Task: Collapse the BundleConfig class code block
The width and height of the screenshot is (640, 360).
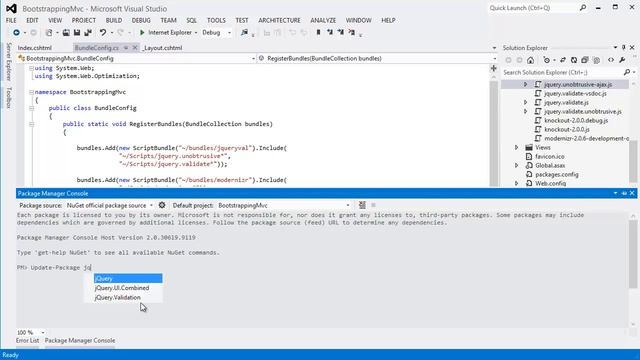Action: 31,108
